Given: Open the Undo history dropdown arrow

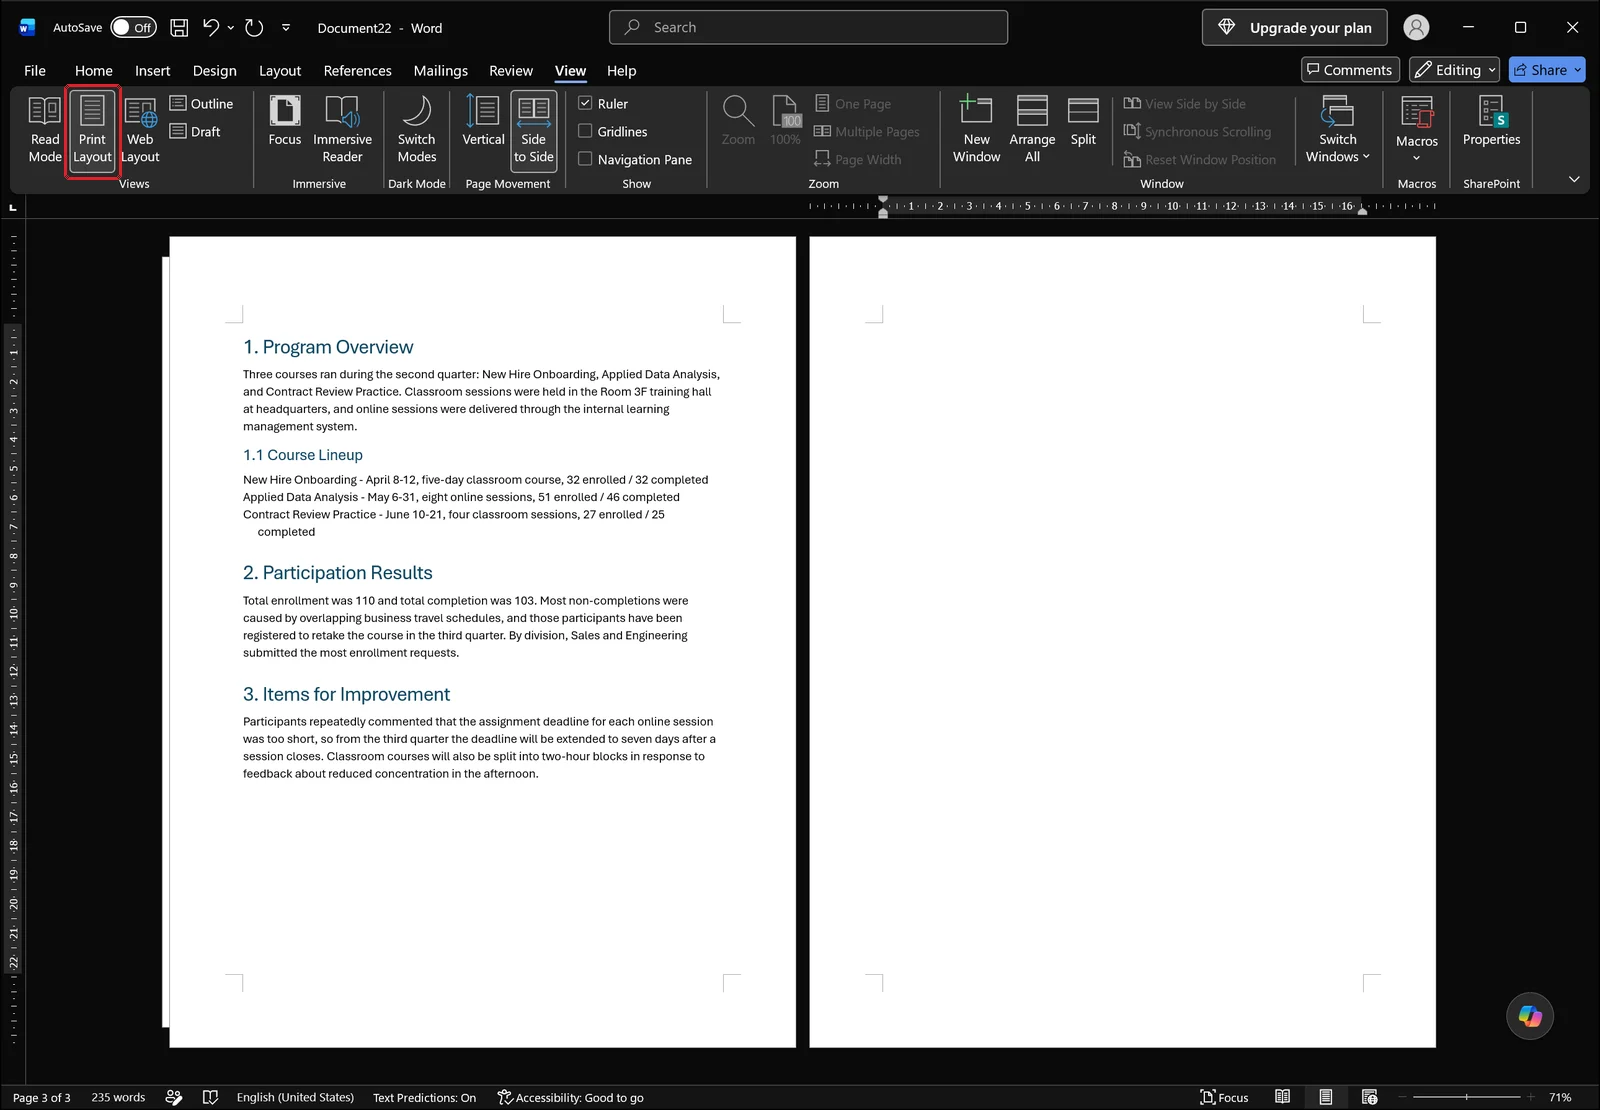Looking at the screenshot, I should click(231, 28).
